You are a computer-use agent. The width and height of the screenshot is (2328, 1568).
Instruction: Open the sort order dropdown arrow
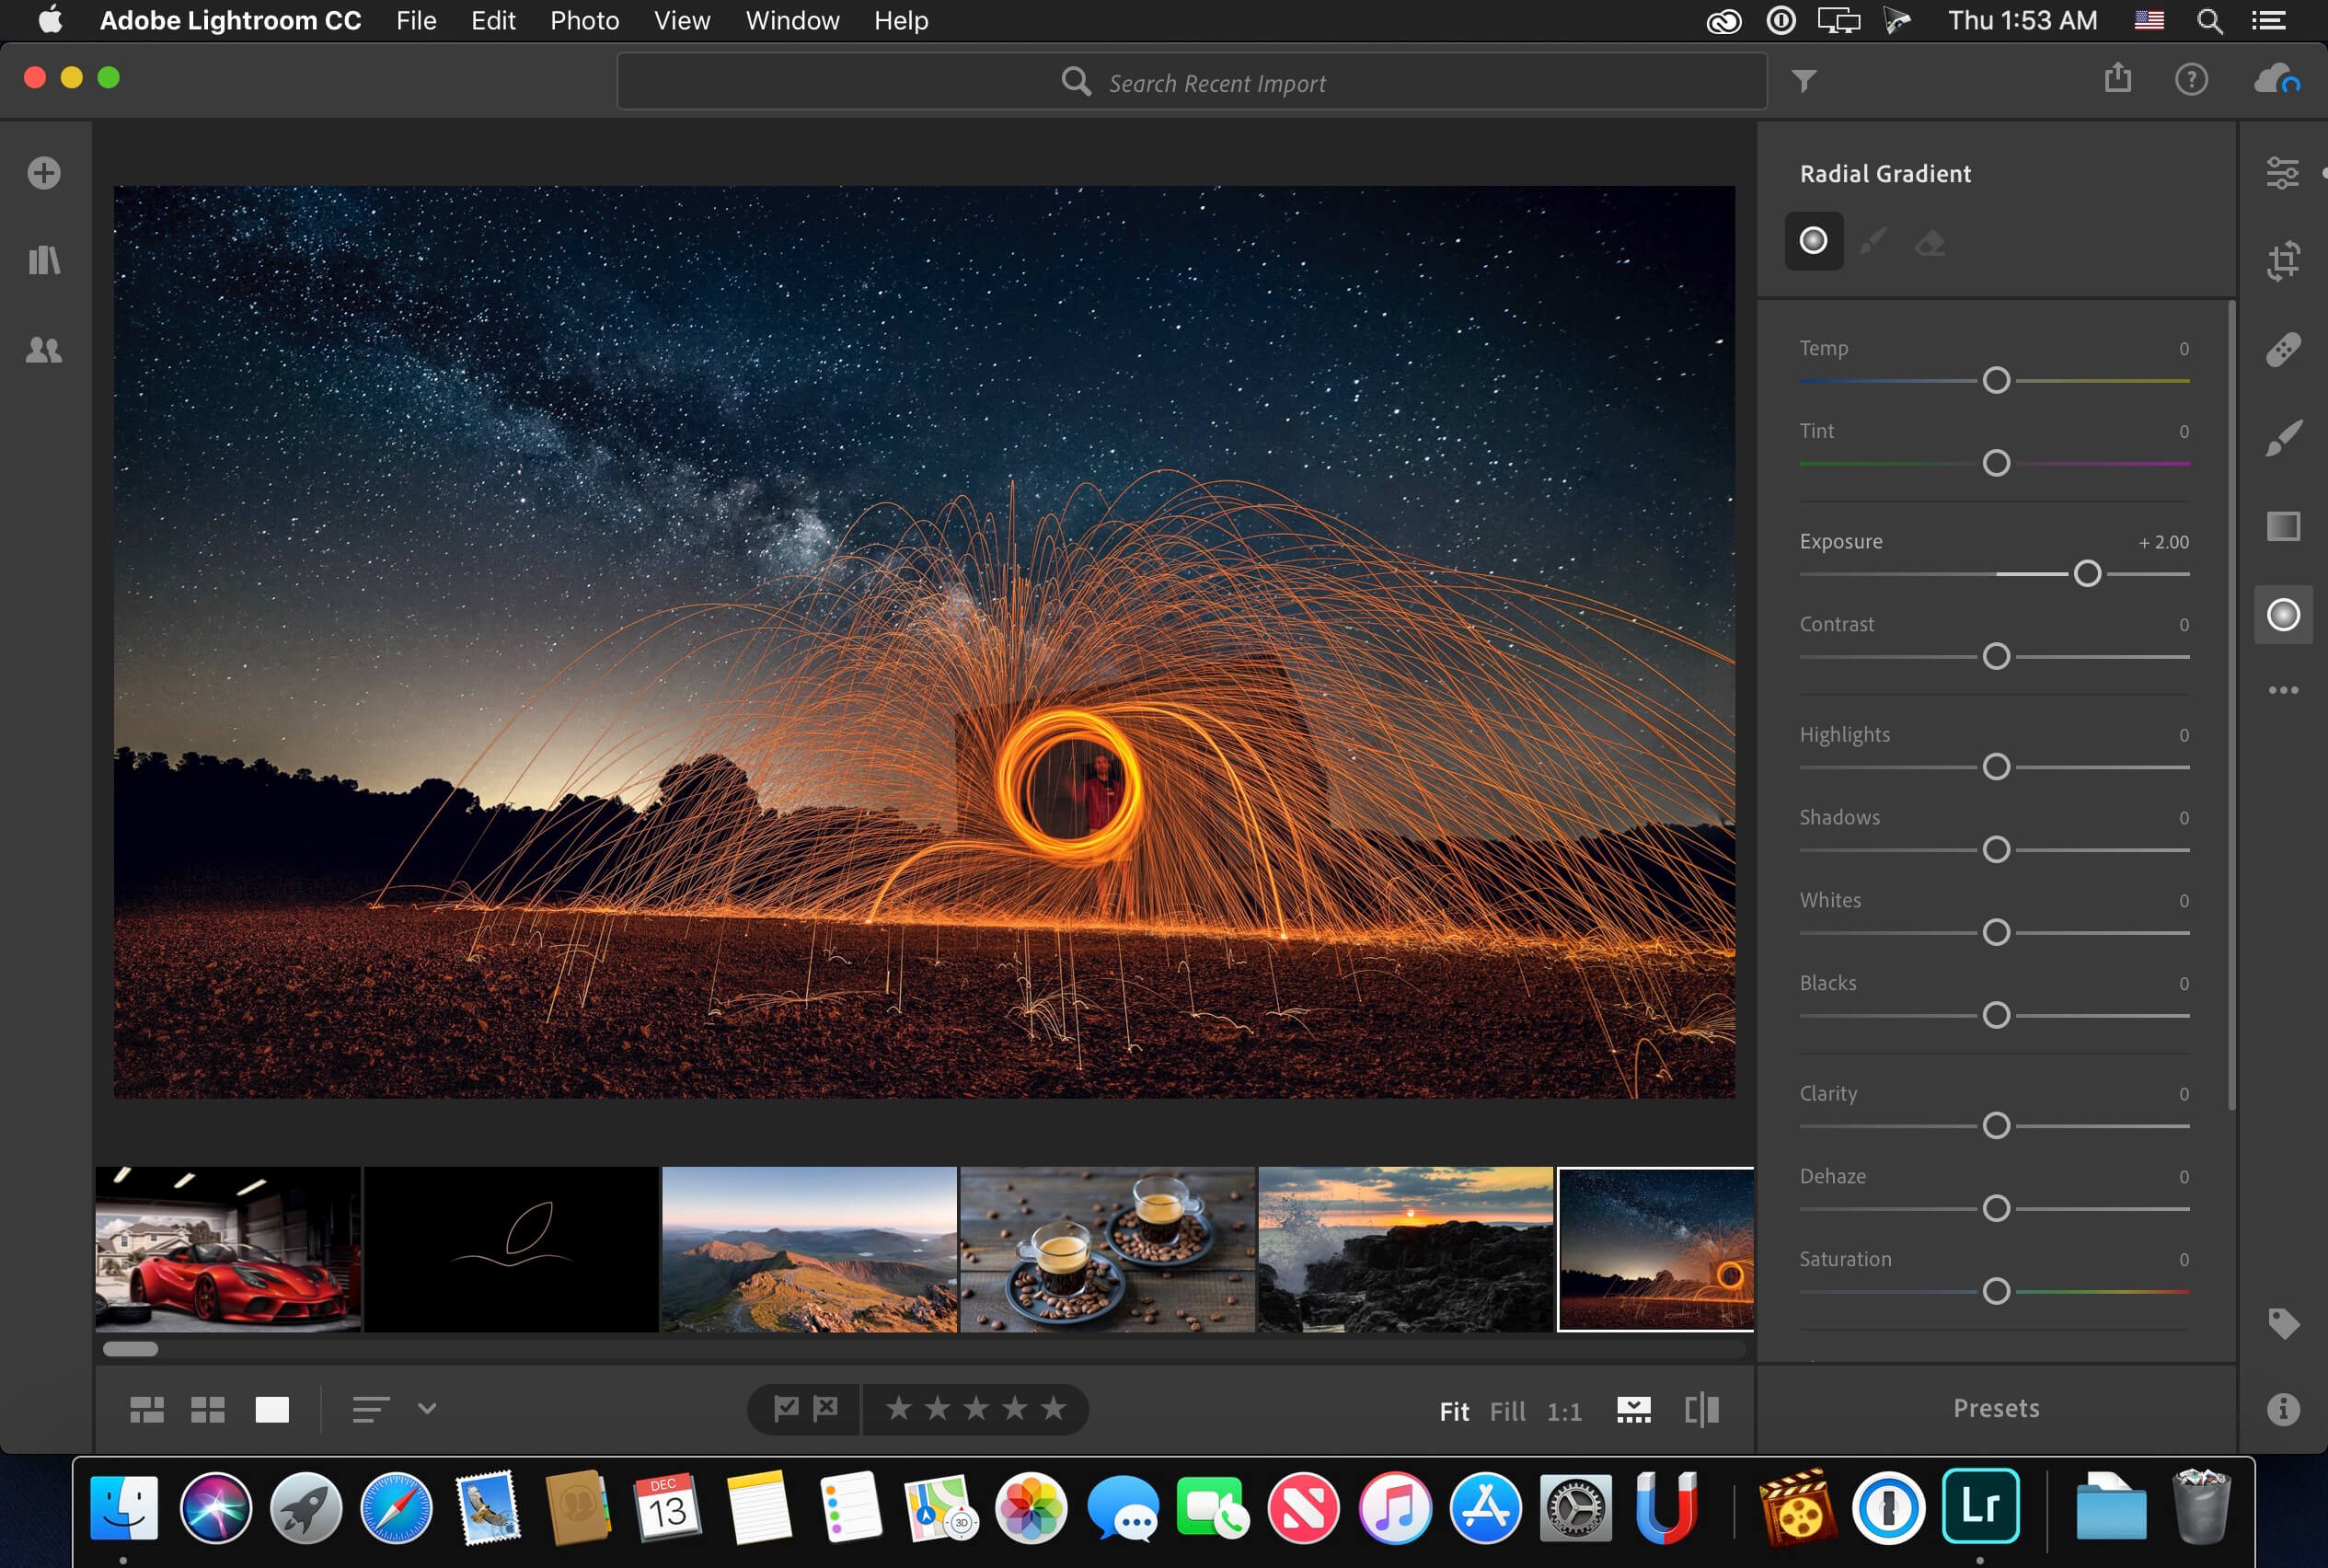421,1409
